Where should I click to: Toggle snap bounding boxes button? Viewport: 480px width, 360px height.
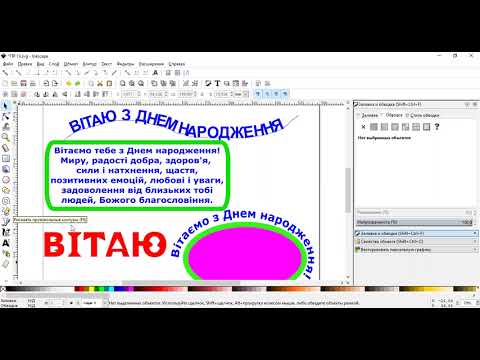[18, 73]
